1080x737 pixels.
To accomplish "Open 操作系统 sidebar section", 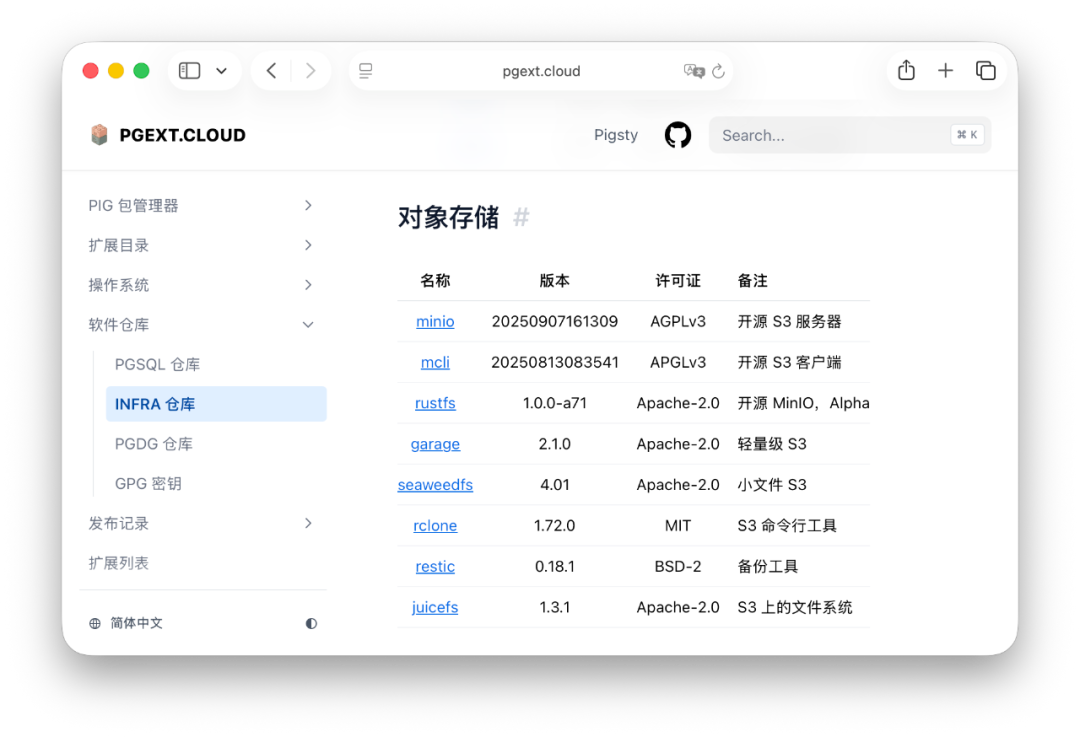I will click(118, 285).
